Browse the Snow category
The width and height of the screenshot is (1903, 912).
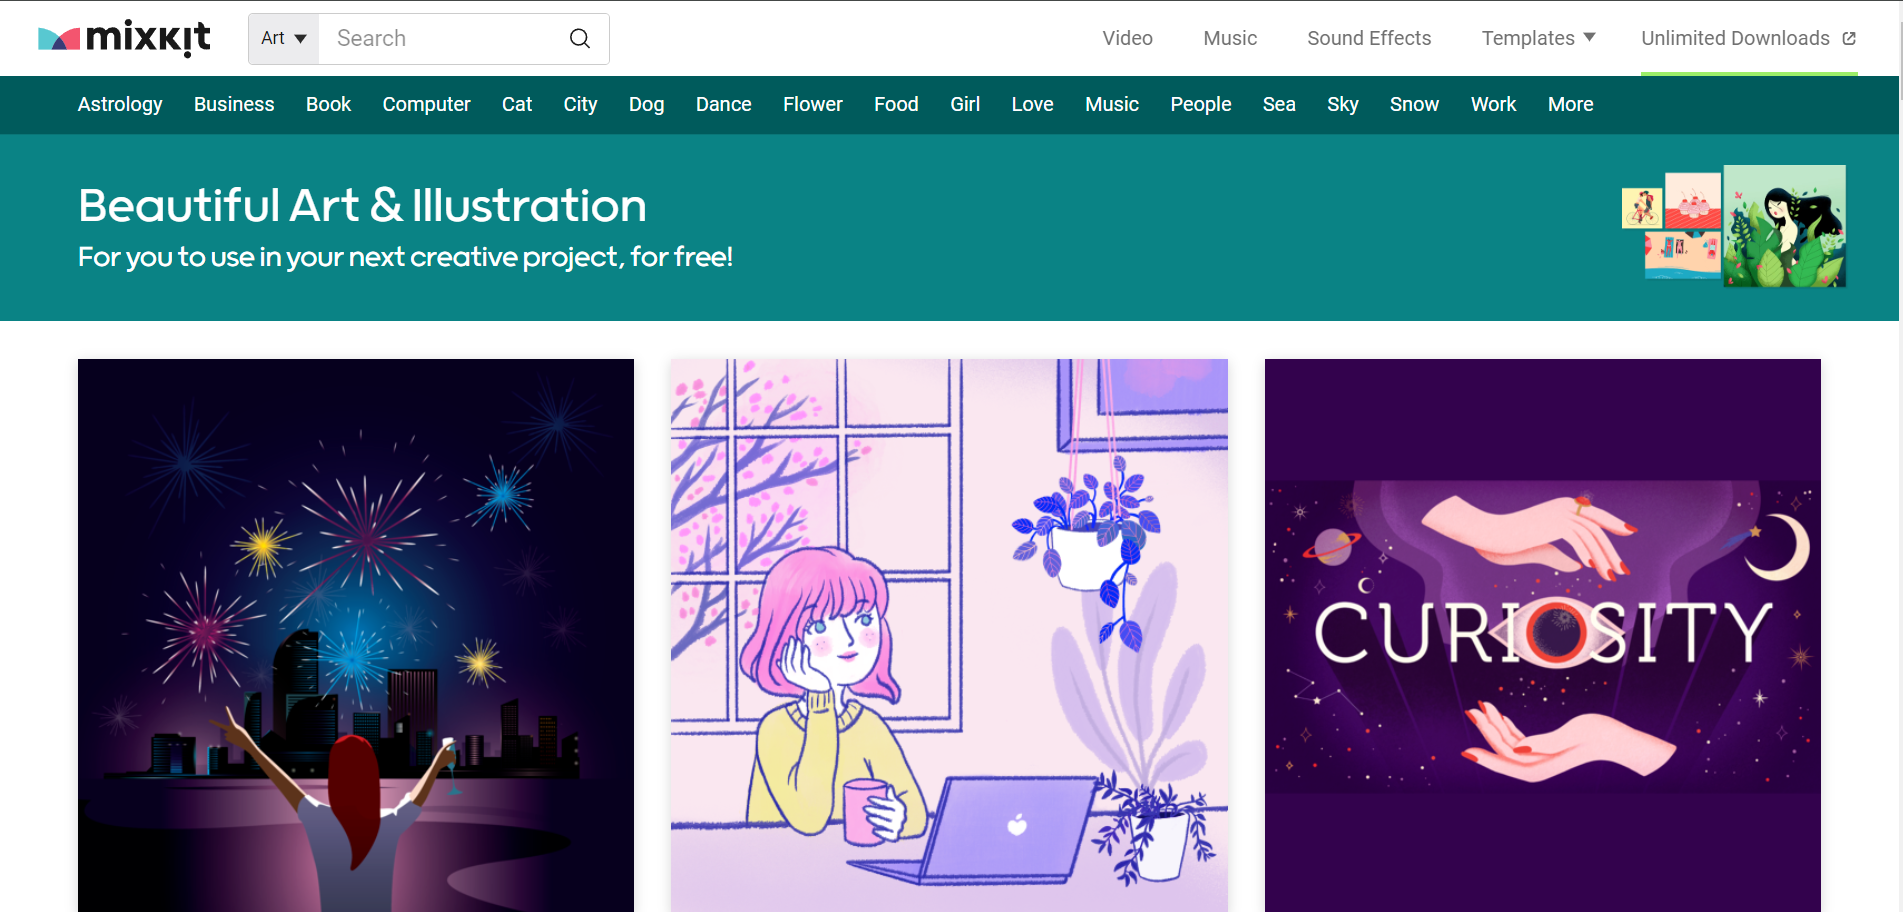click(1414, 104)
